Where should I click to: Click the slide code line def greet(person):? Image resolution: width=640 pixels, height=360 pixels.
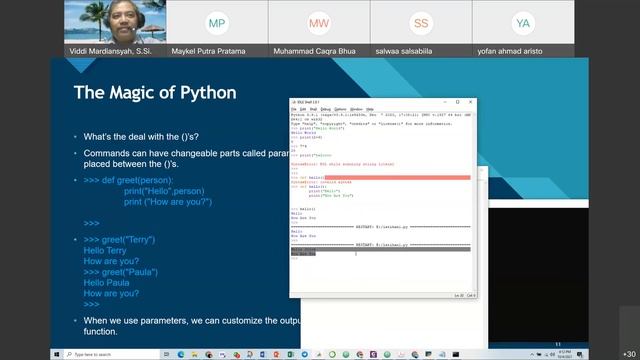[129, 180]
